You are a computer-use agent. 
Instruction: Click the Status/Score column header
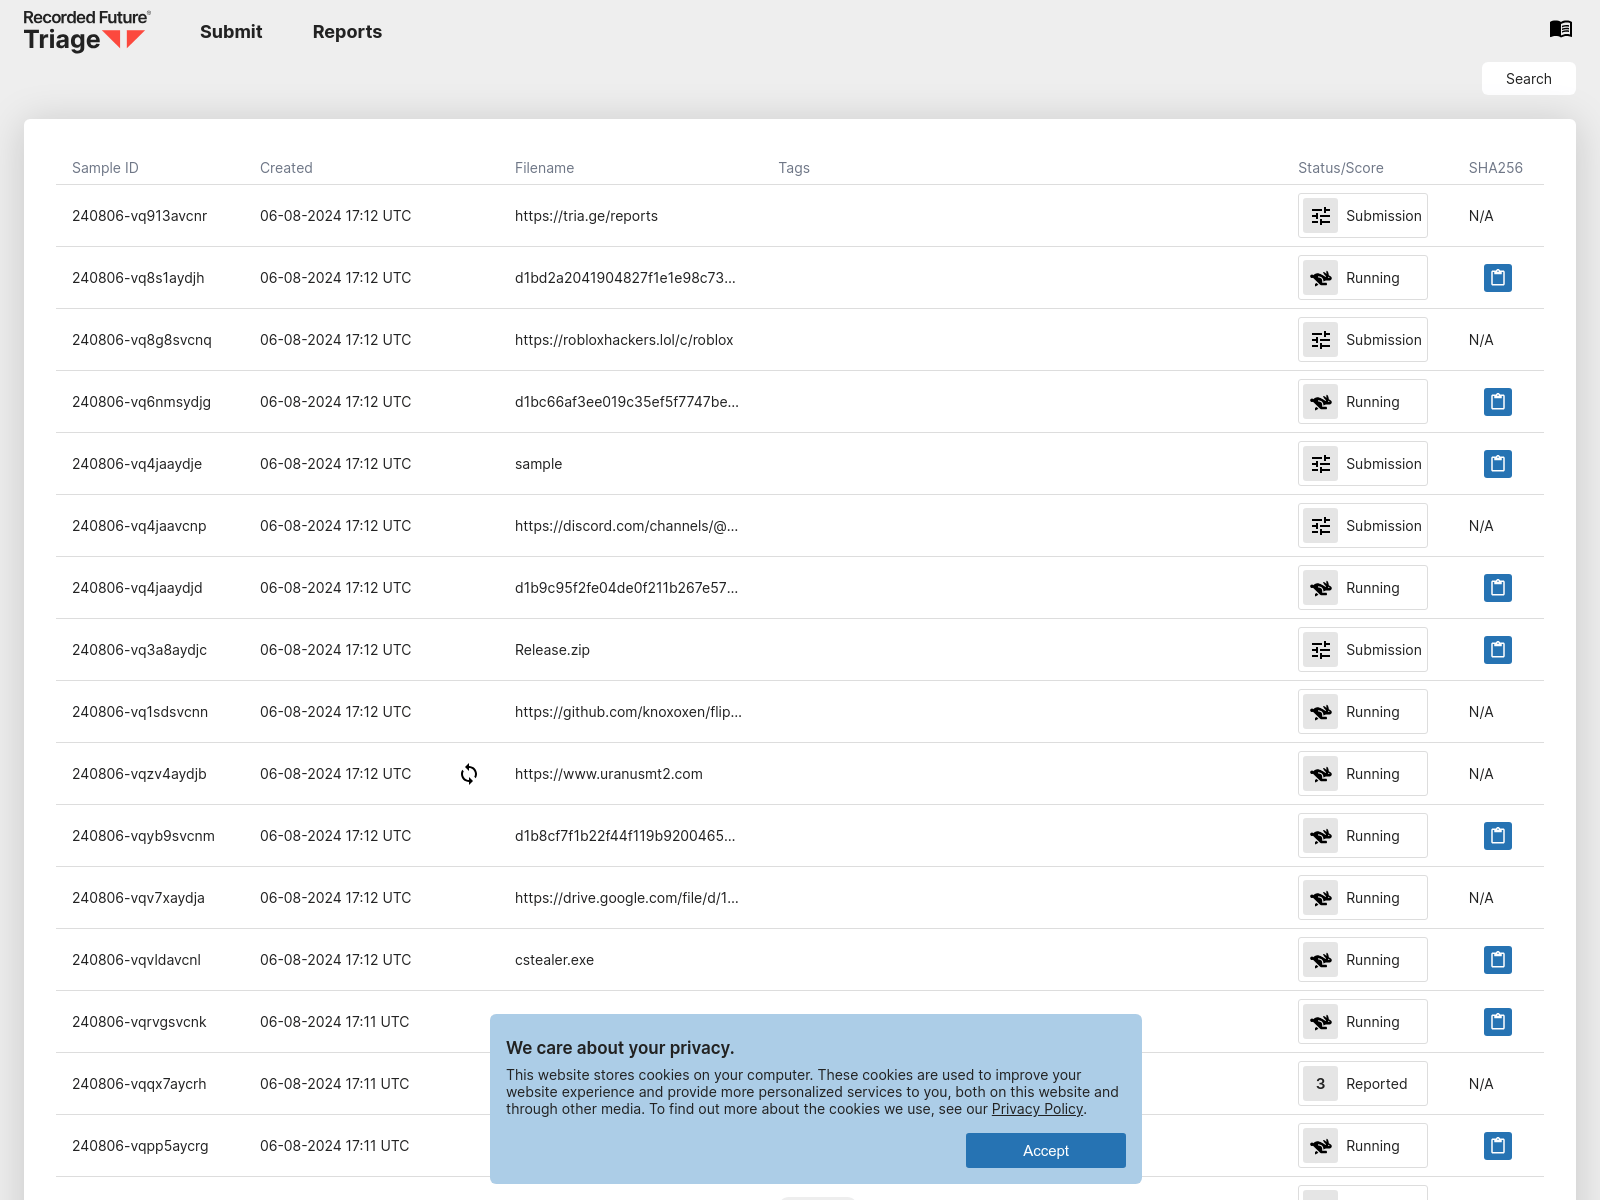[1340, 168]
